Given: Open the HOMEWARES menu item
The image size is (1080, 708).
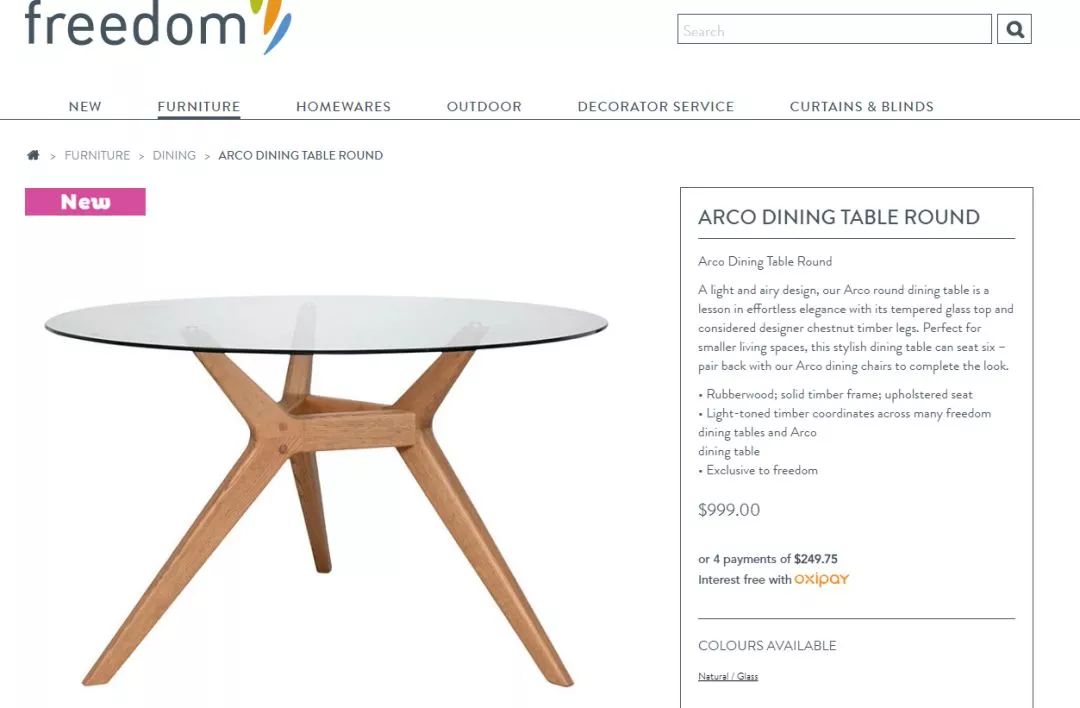Looking at the screenshot, I should pos(344,107).
